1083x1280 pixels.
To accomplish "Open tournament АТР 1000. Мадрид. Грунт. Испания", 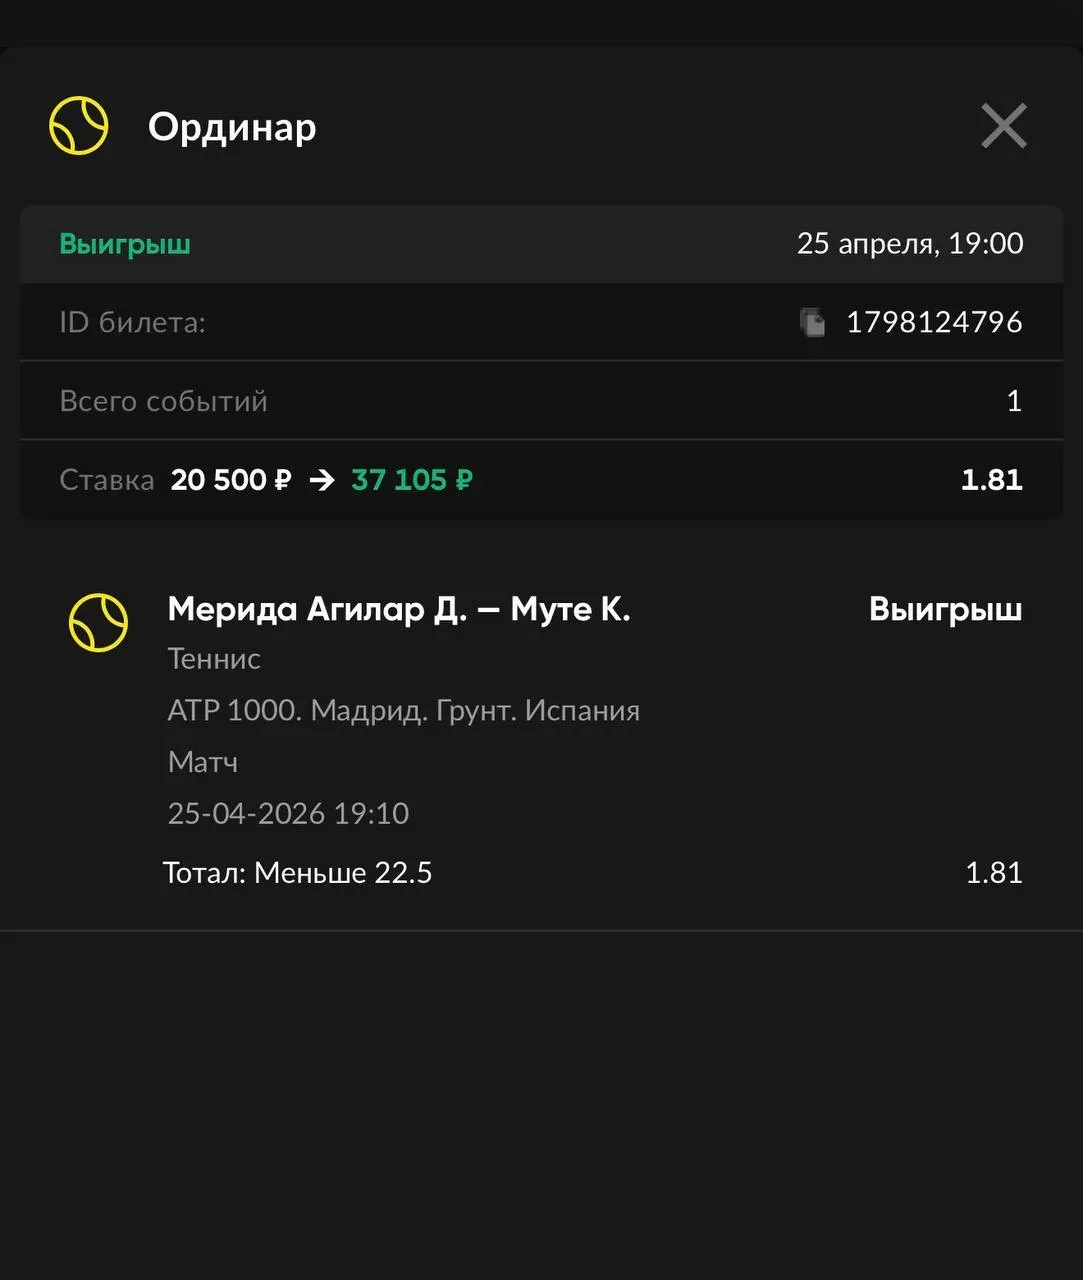I will pyautogui.click(x=403, y=711).
